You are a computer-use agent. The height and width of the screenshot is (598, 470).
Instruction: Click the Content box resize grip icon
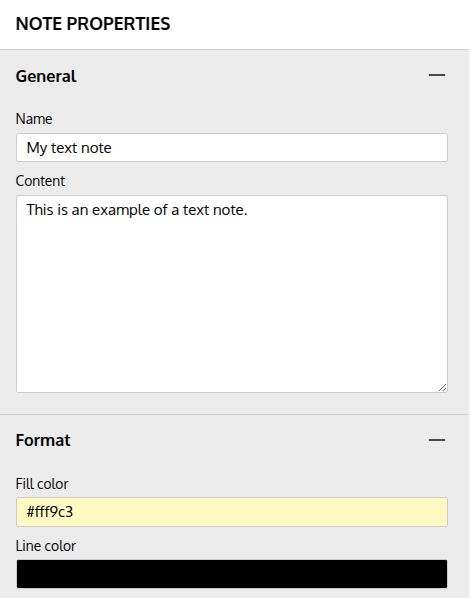point(442,387)
